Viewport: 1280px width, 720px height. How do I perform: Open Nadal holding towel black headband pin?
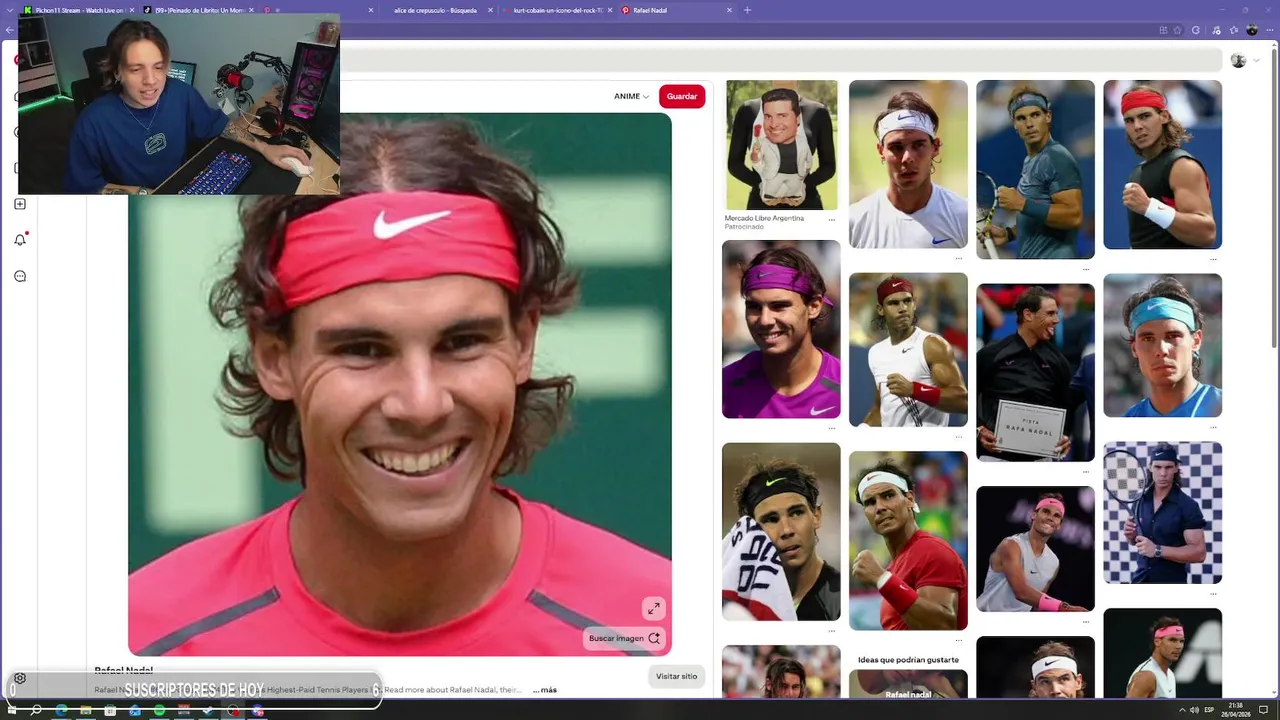(781, 532)
